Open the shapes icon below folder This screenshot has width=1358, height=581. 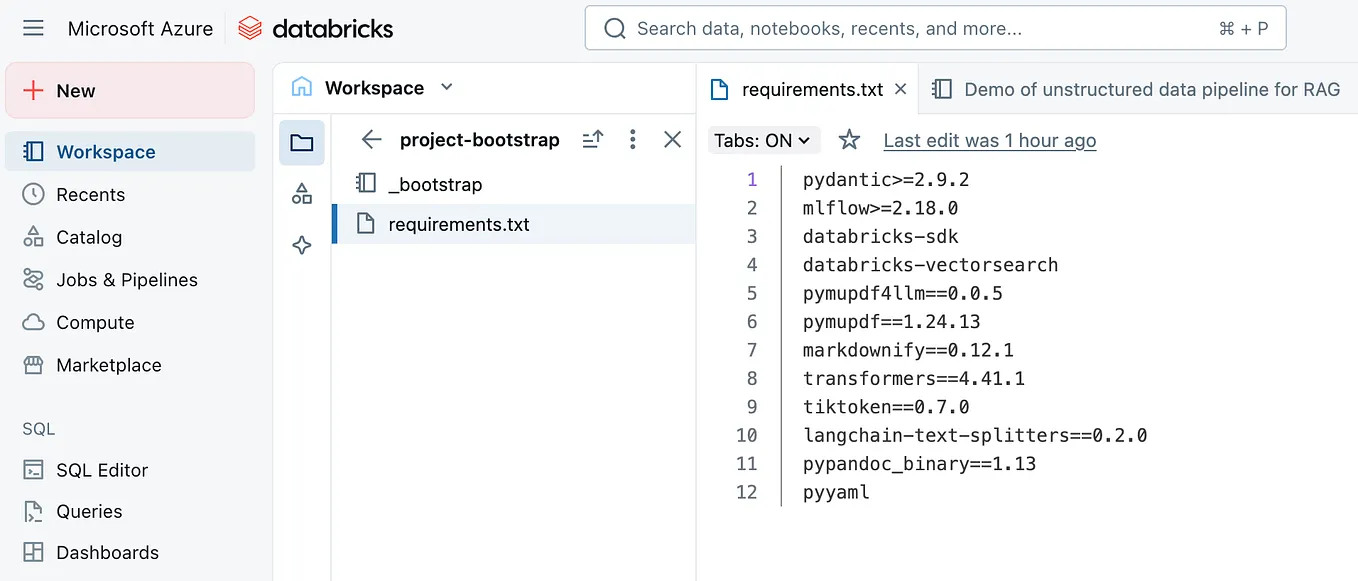click(301, 194)
